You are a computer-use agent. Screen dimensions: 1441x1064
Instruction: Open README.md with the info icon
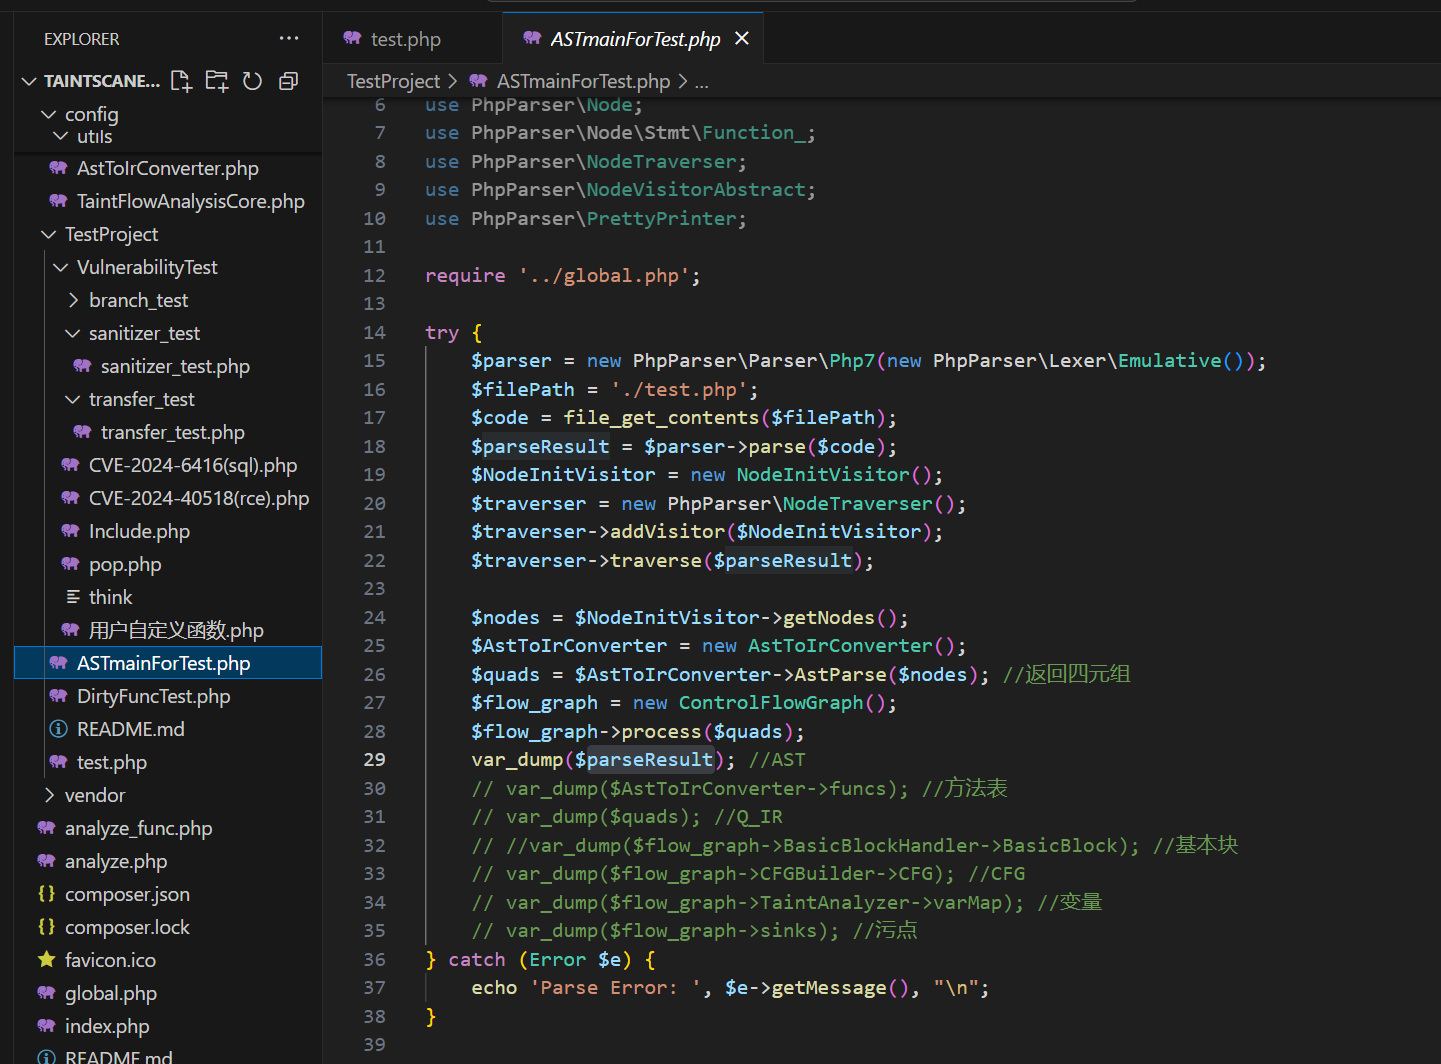130,729
